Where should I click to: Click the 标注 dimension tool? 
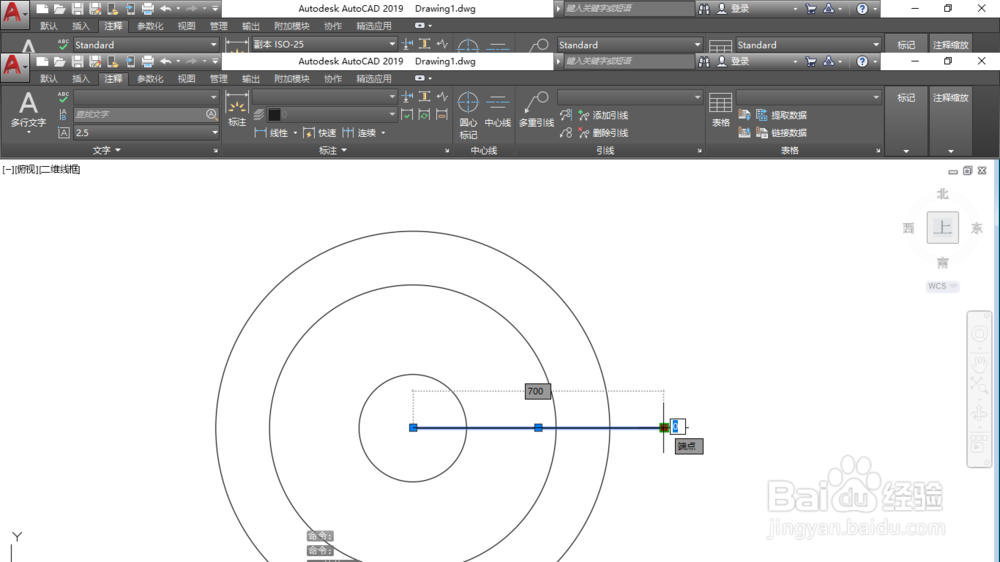[237, 110]
